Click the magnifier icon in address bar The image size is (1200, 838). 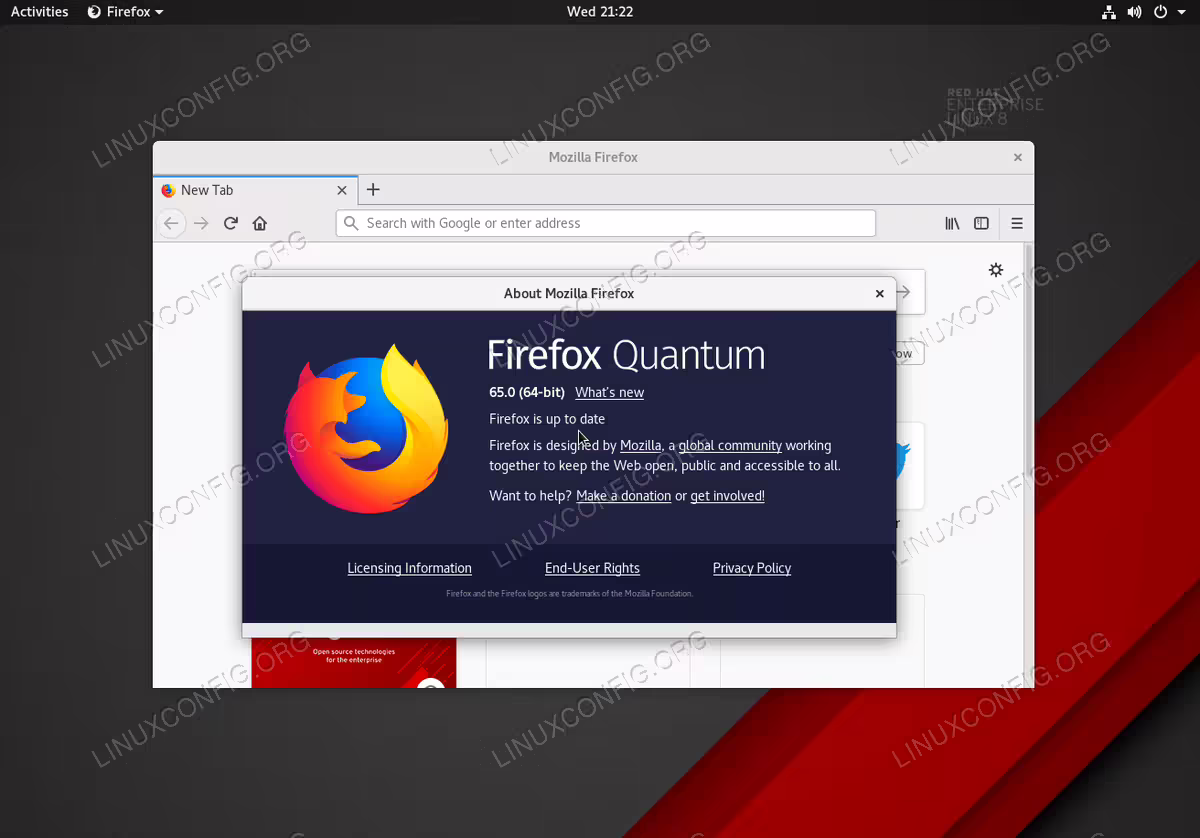coord(351,223)
